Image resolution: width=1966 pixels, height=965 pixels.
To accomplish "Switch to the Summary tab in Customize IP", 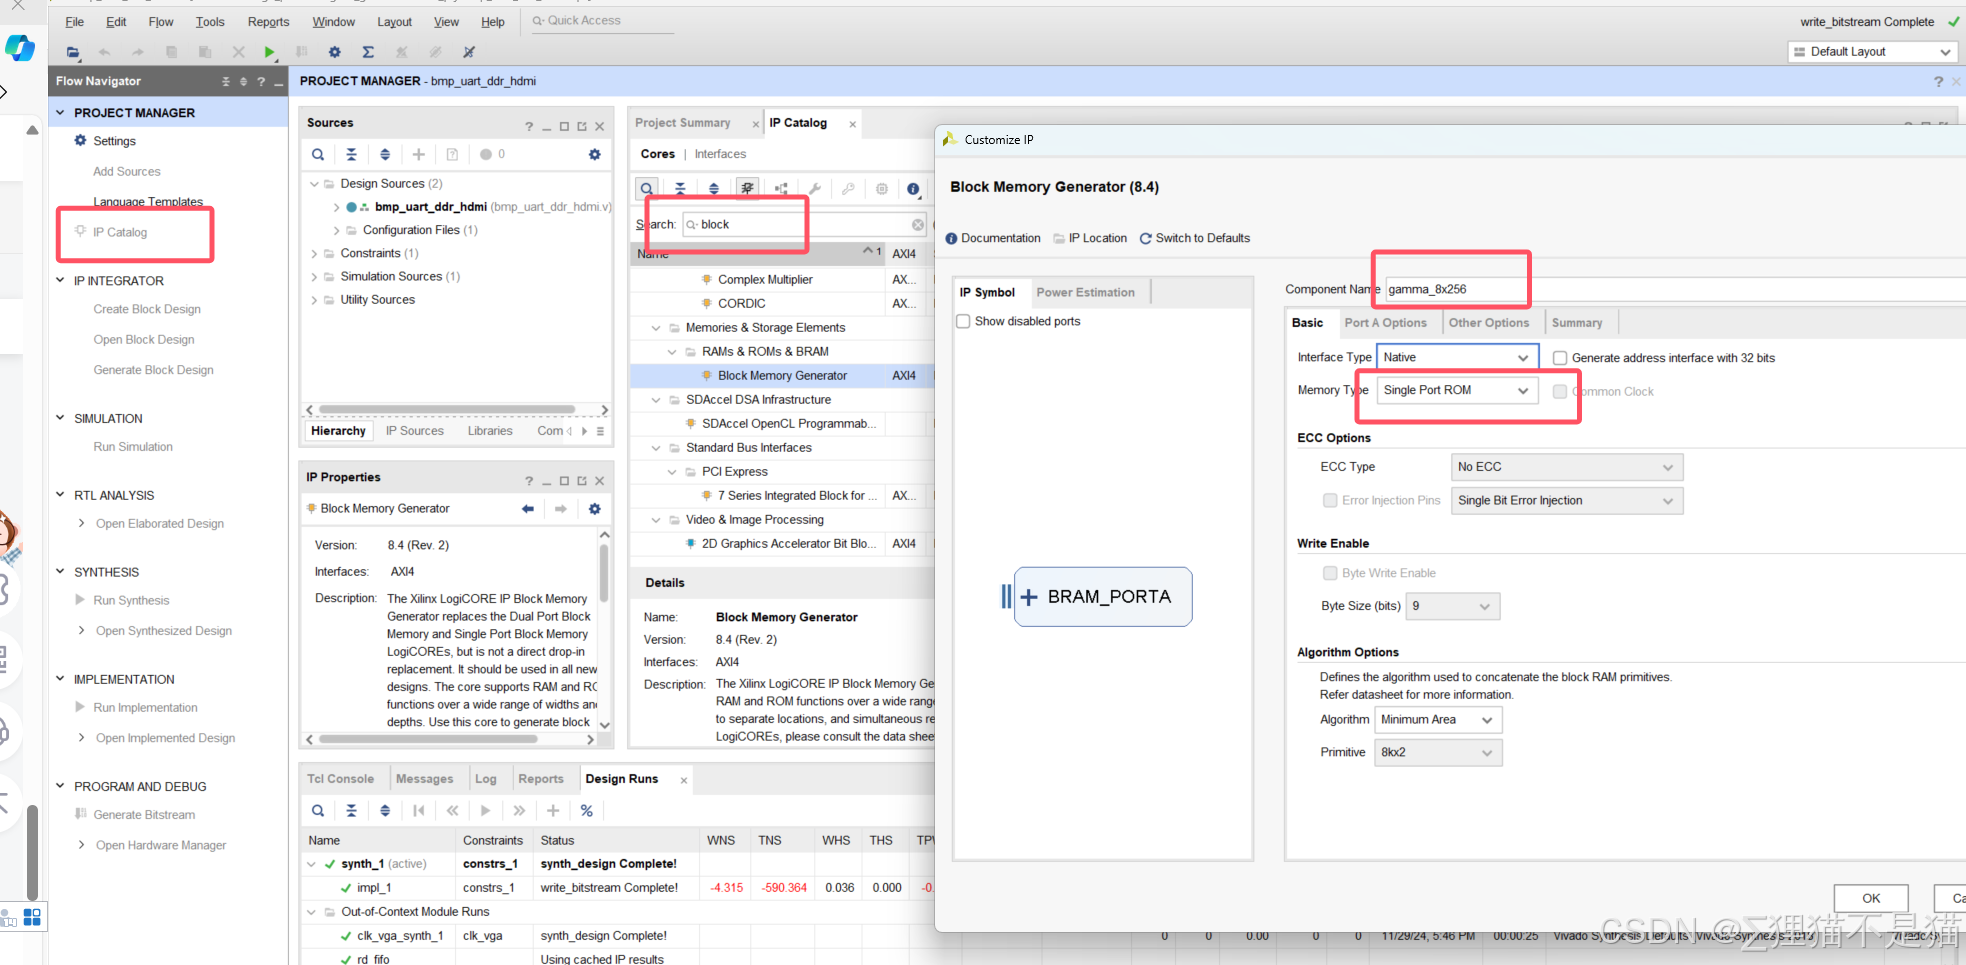I will [1577, 323].
